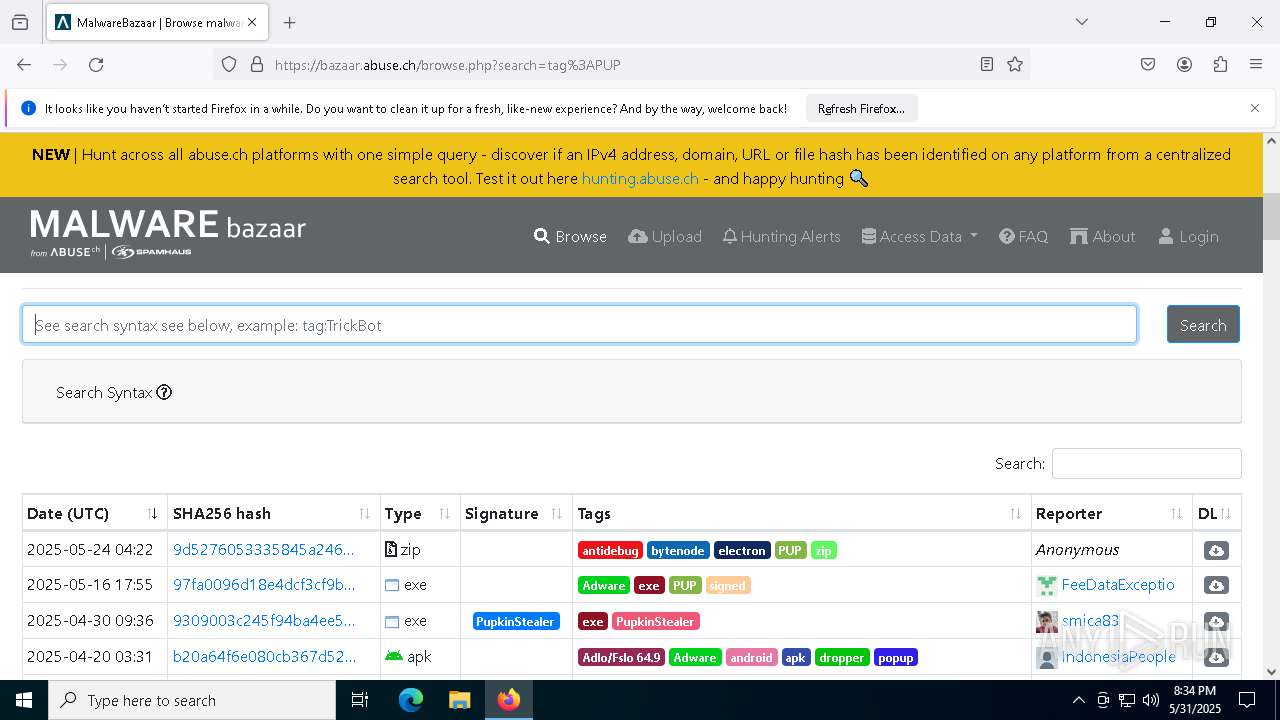Sort table by Tags column
The height and width of the screenshot is (720, 1280).
point(801,513)
